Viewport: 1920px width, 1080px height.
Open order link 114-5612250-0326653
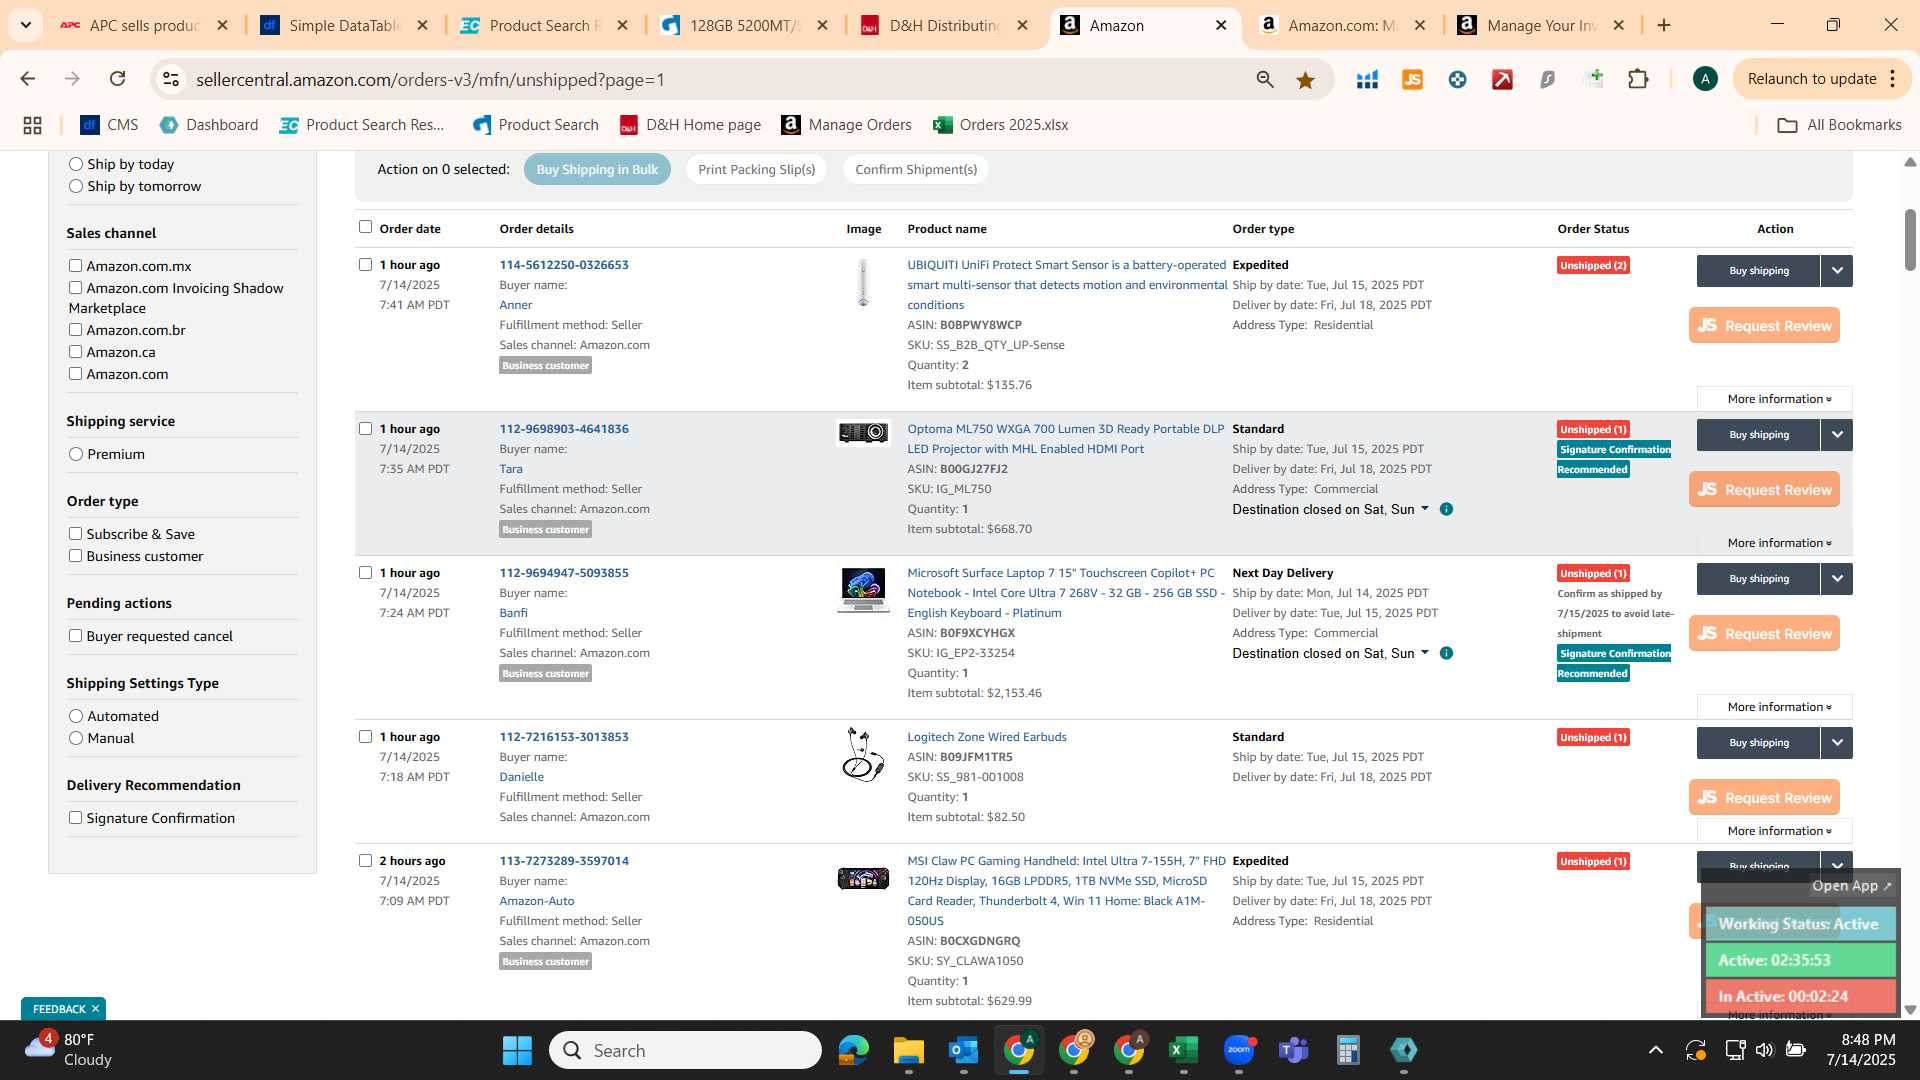[564, 265]
